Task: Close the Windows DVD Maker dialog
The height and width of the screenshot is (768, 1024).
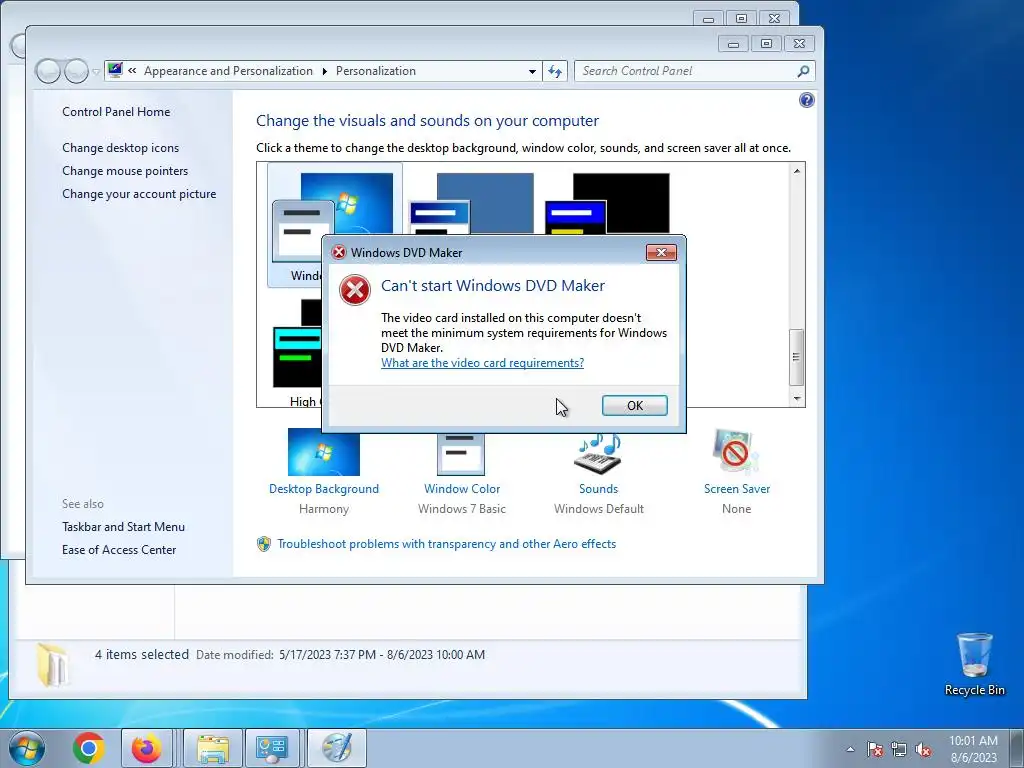Action: click(x=661, y=253)
